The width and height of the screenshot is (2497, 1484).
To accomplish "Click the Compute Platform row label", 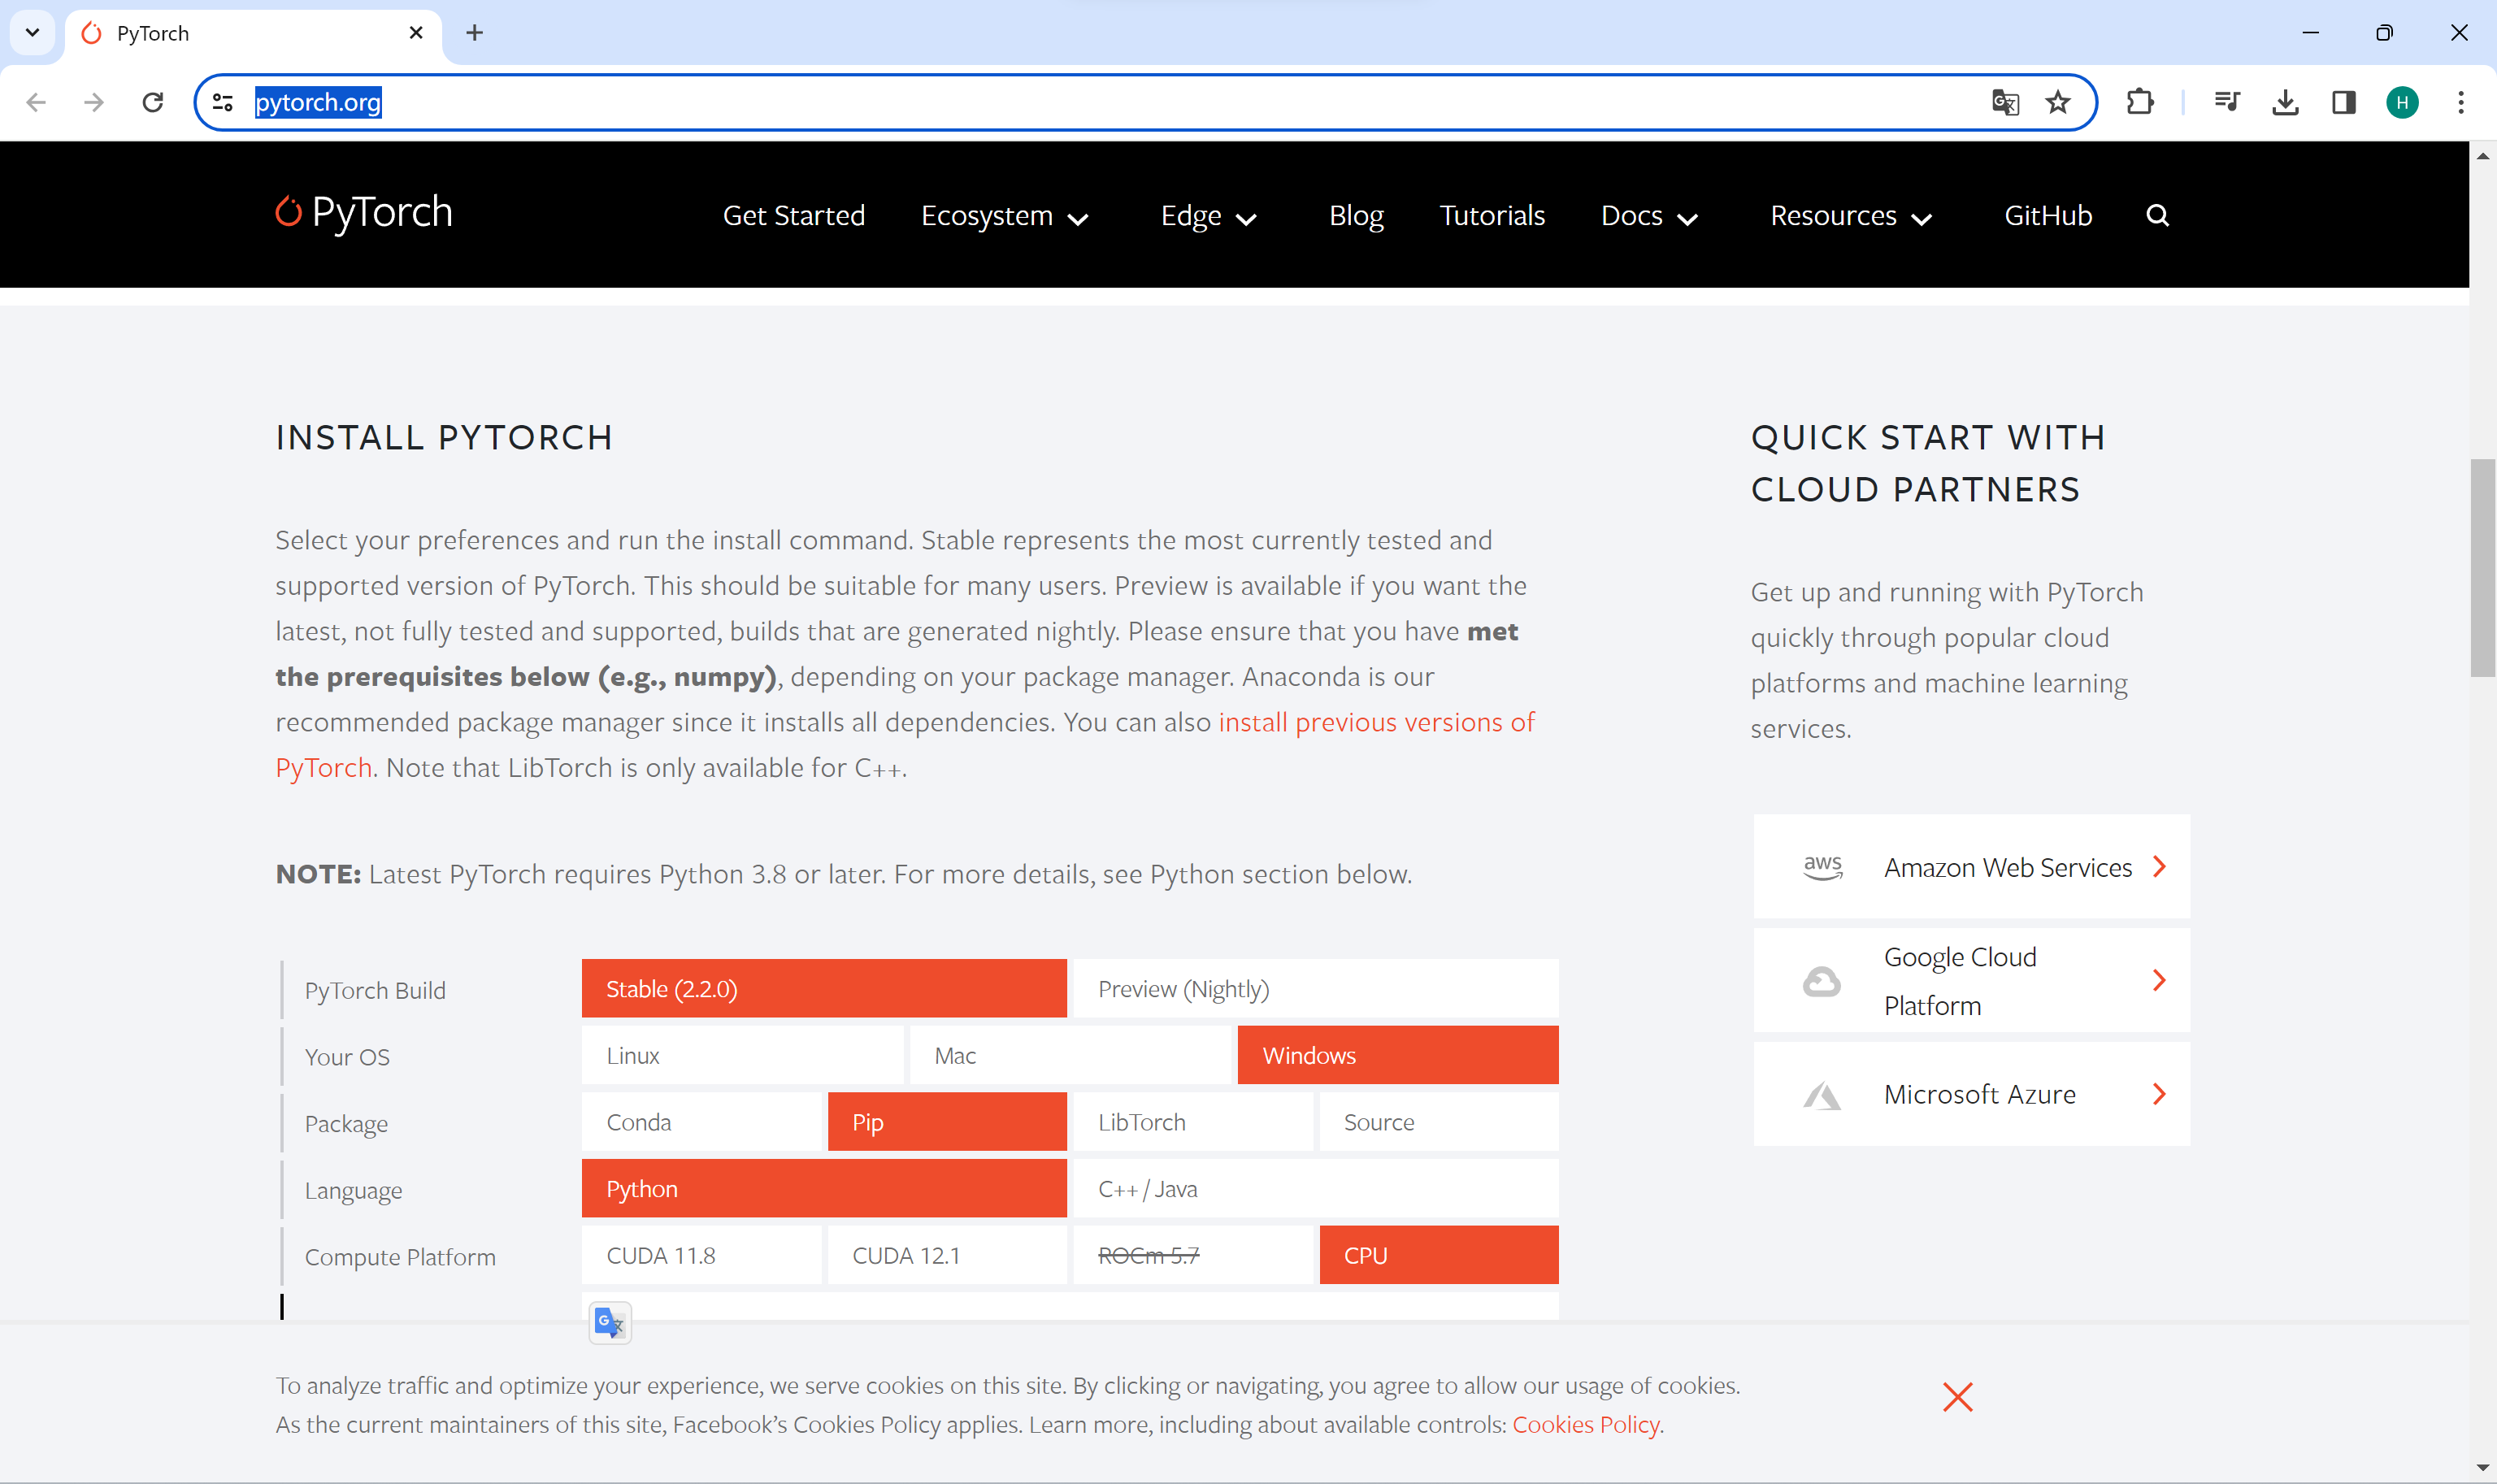I will pos(400,1257).
